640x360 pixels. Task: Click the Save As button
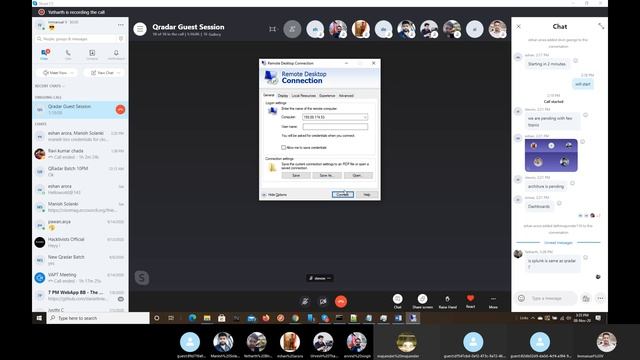click(x=327, y=176)
